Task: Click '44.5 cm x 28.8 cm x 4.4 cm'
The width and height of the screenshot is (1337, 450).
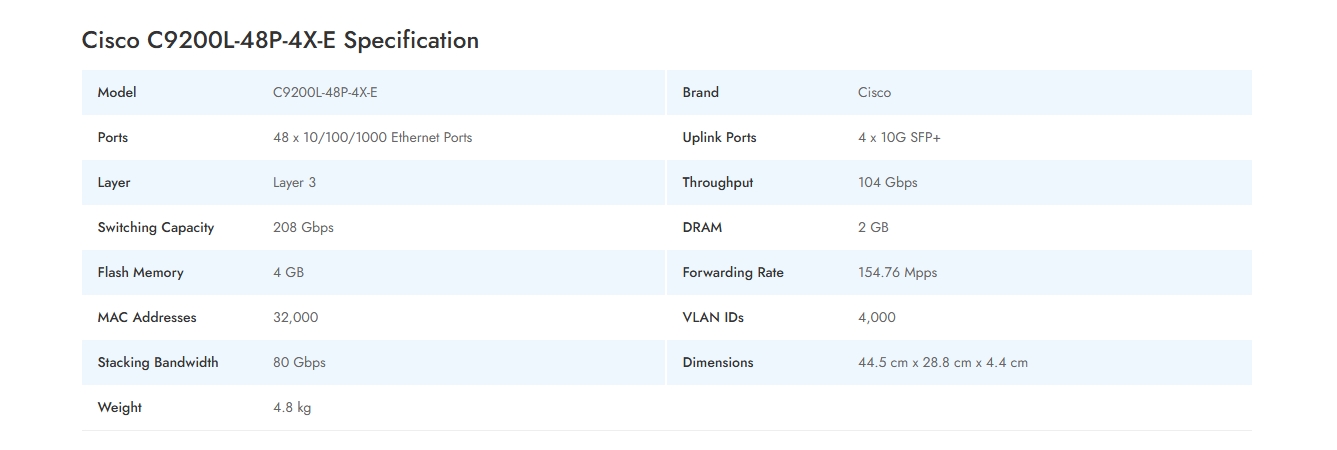Action: tap(943, 362)
